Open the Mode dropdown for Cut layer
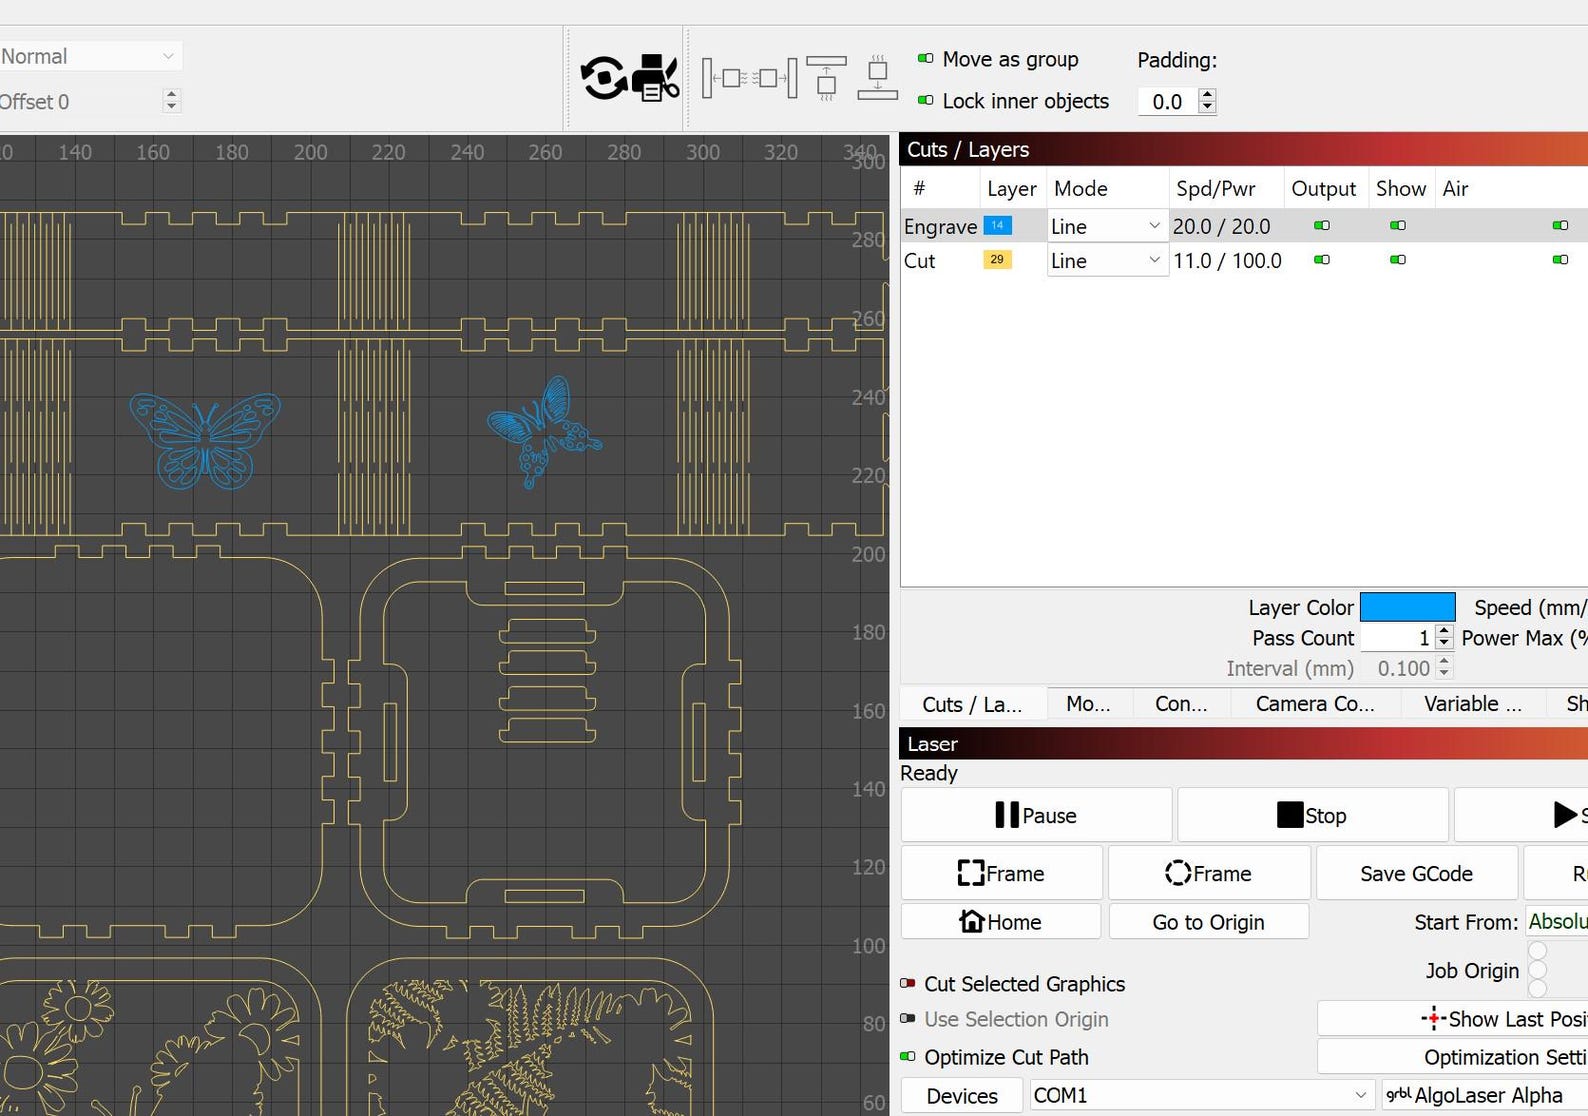The image size is (1588, 1116). (1106, 261)
